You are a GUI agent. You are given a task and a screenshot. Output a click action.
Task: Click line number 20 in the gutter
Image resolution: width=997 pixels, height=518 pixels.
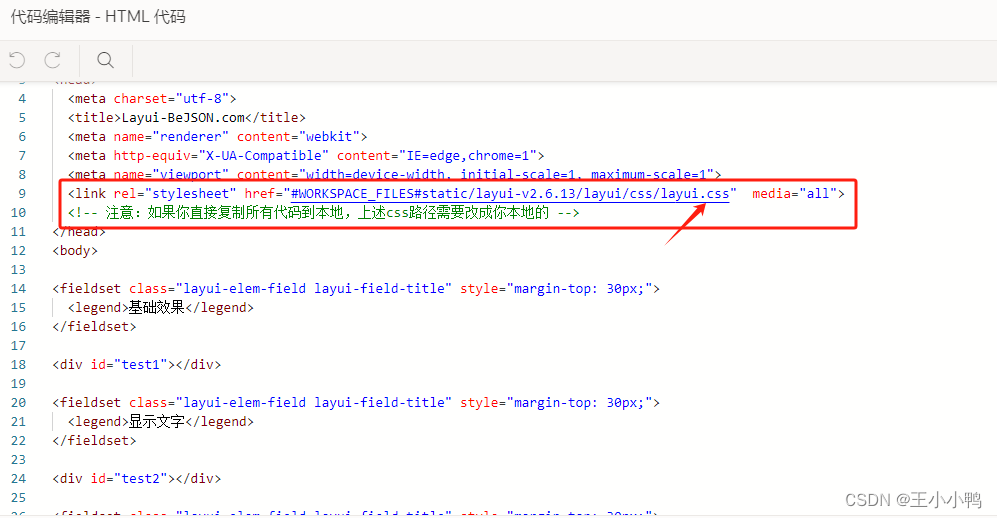click(x=18, y=403)
